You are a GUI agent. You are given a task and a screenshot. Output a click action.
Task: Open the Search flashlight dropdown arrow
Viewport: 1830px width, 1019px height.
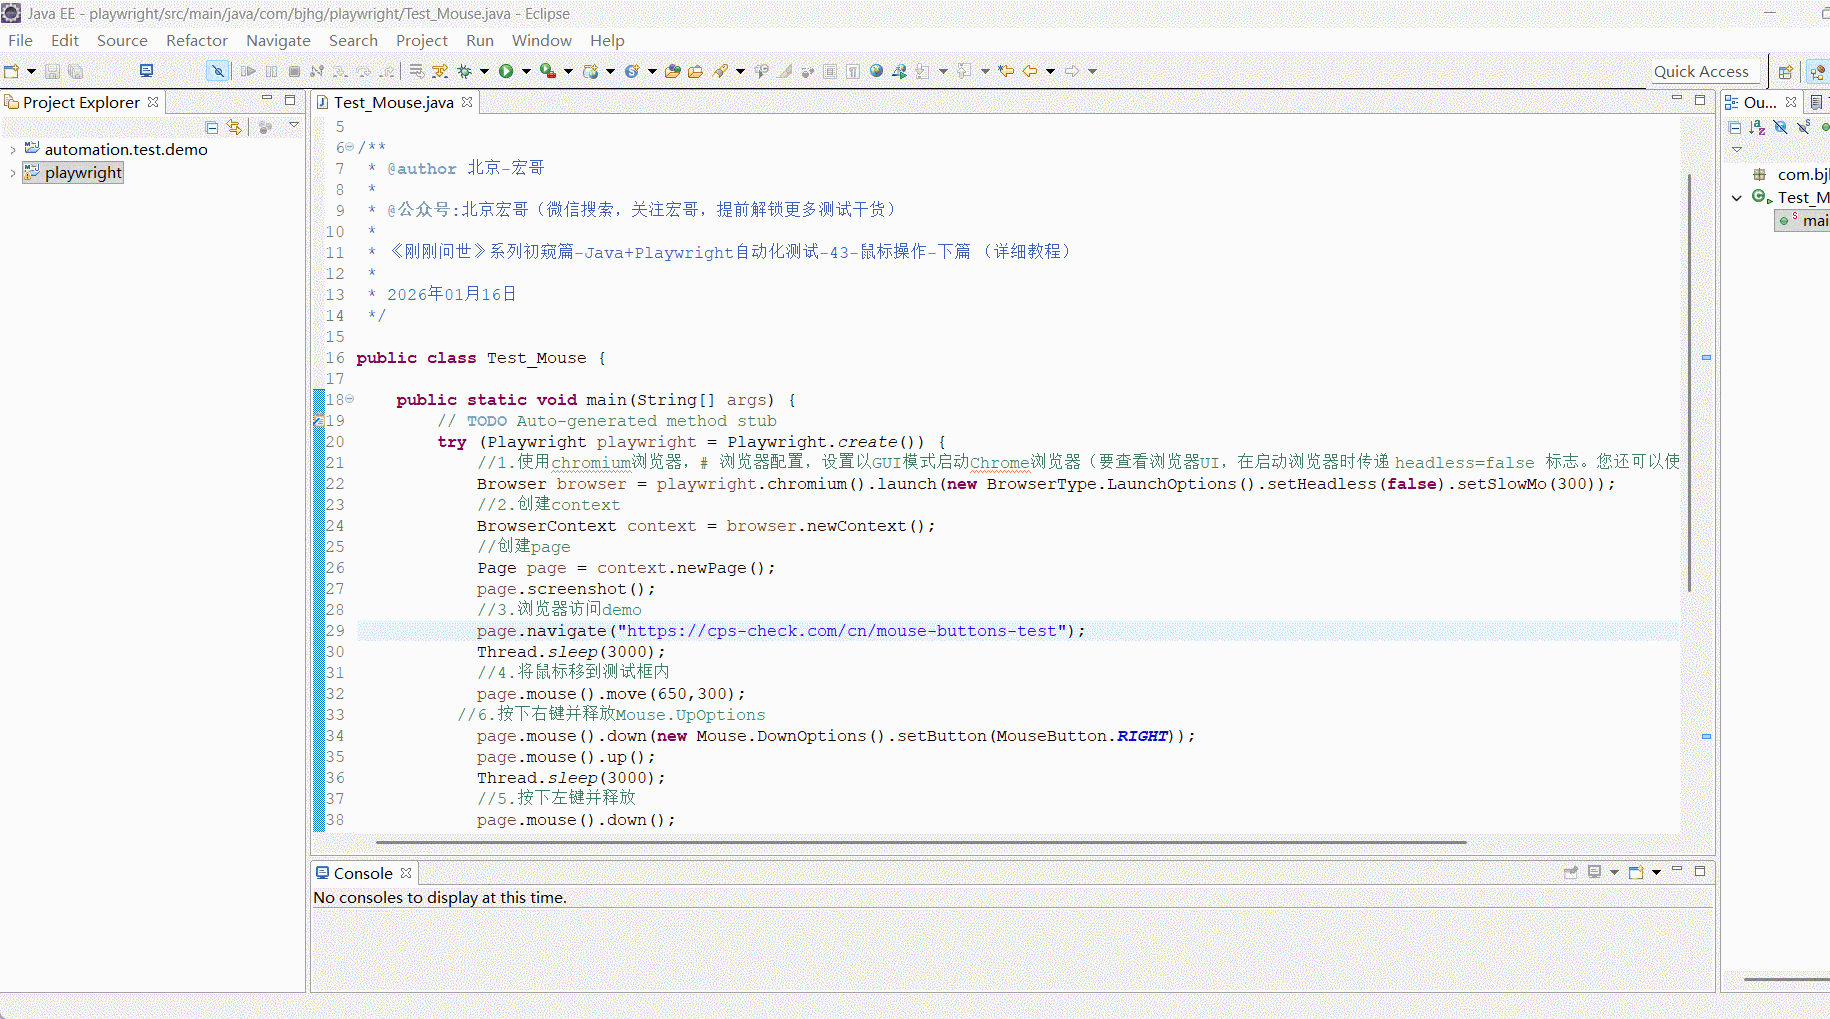[740, 71]
